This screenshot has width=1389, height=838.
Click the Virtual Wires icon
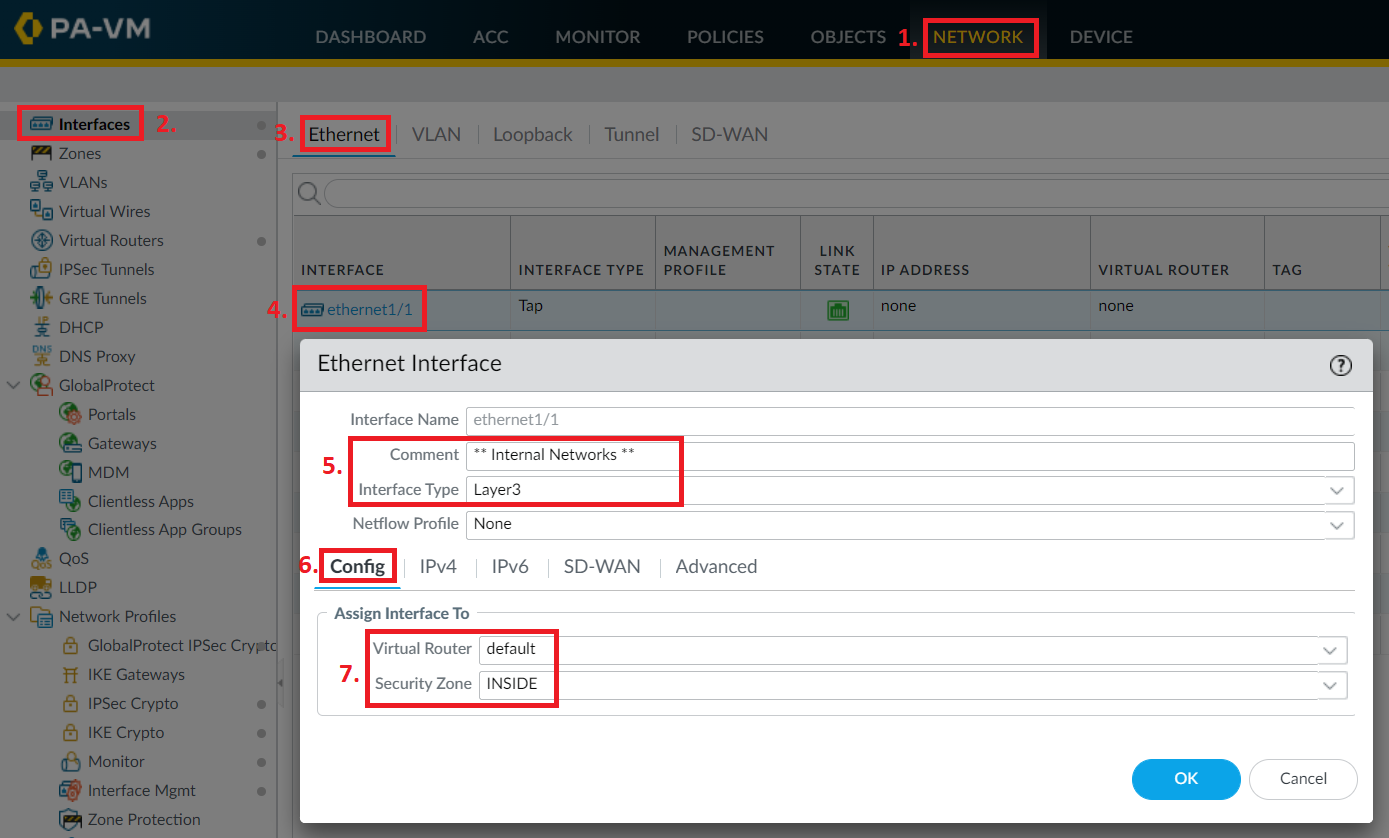click(41, 211)
